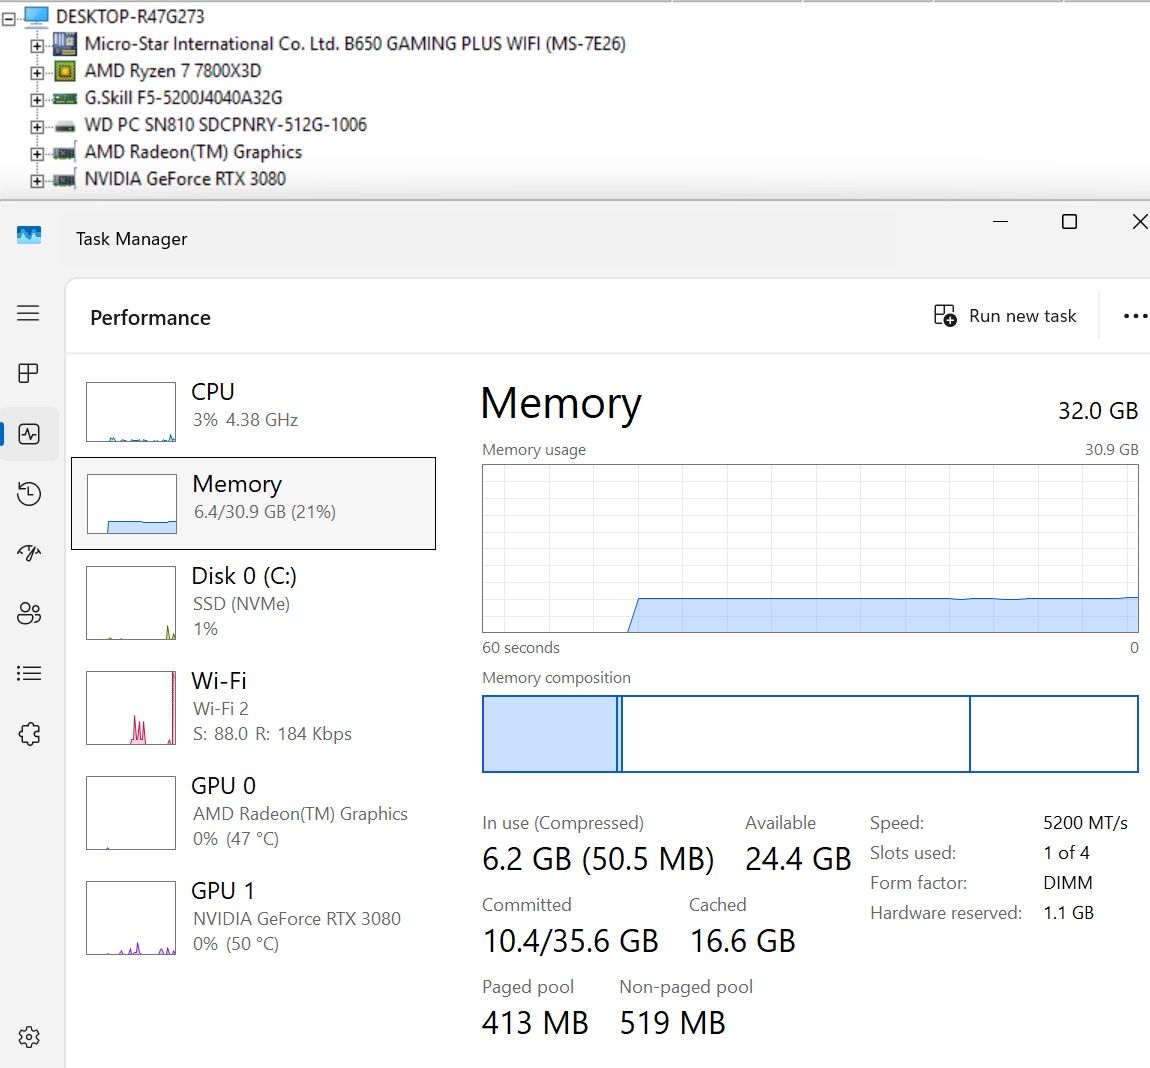Click the CPU chip icon beside AMD Ryzen
The width and height of the screenshot is (1150, 1068).
click(x=65, y=71)
